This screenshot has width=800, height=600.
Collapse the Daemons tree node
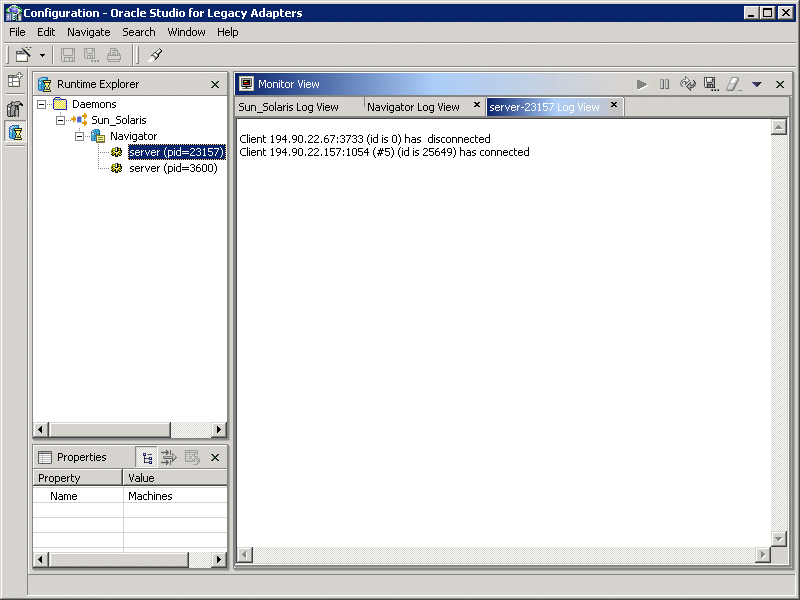point(41,104)
